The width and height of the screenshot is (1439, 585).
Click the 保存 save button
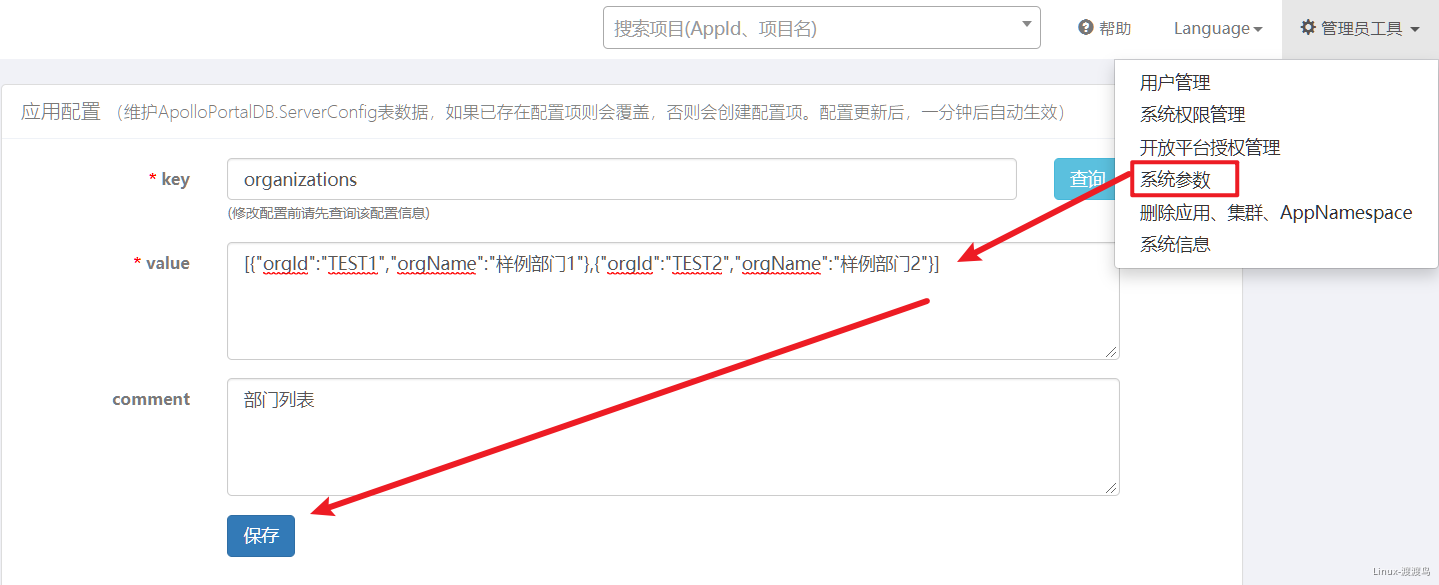point(261,535)
